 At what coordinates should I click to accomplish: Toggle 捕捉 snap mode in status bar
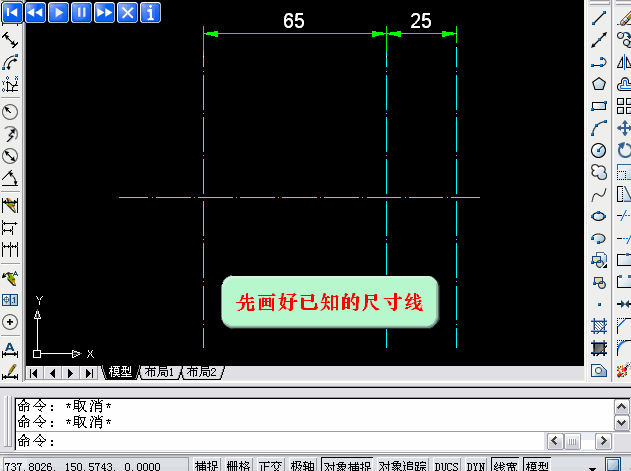coord(206,466)
